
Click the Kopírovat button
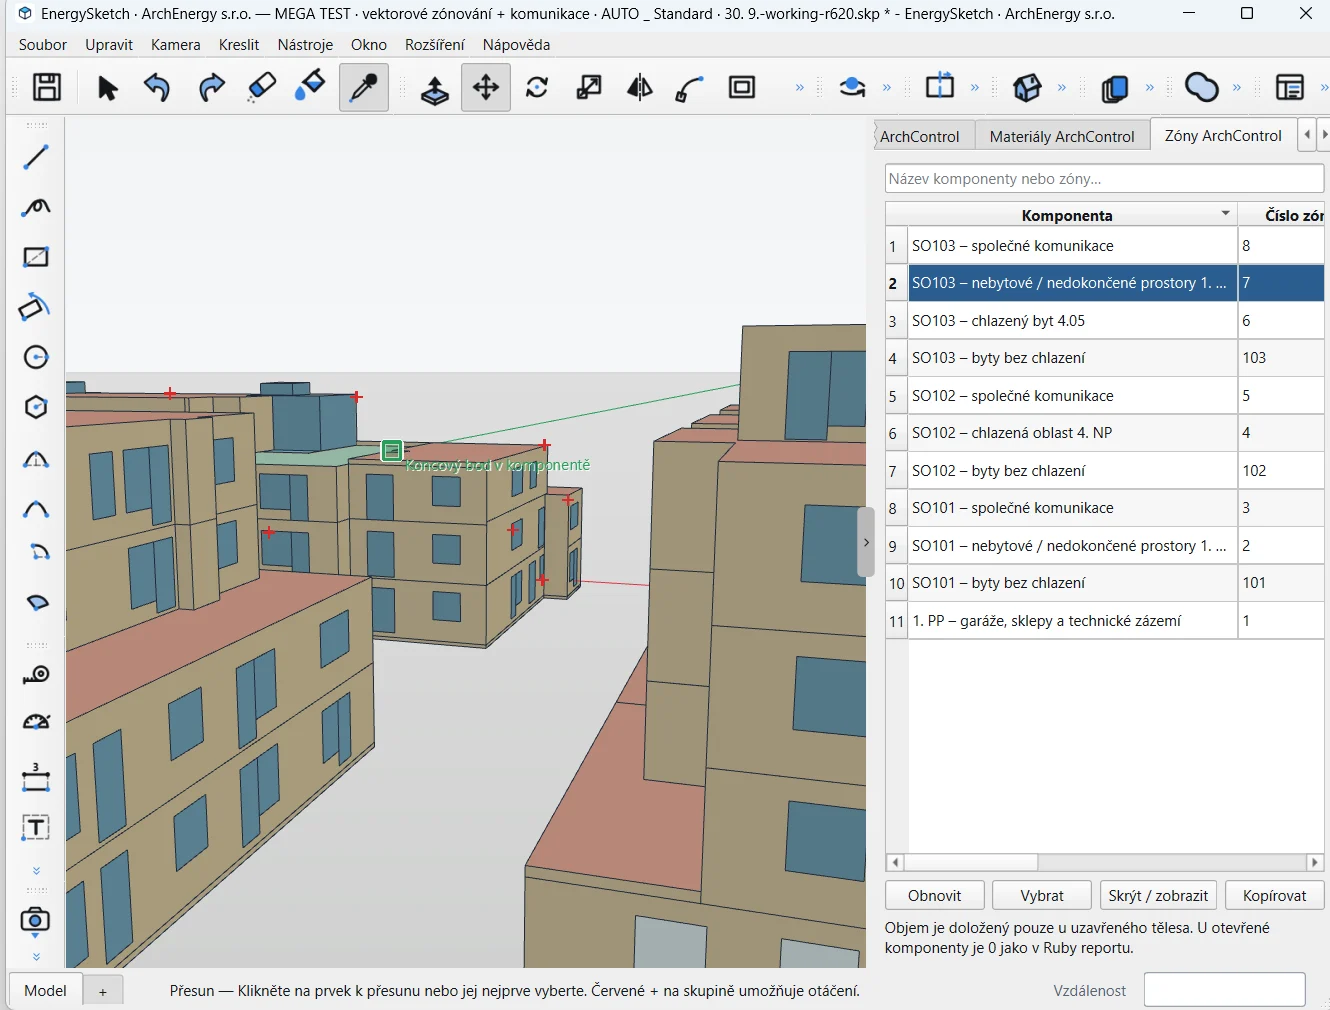pos(1274,895)
